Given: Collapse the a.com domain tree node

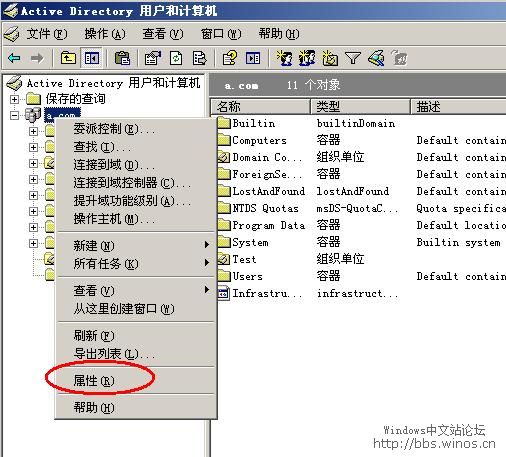Looking at the screenshot, I should click(x=14, y=115).
